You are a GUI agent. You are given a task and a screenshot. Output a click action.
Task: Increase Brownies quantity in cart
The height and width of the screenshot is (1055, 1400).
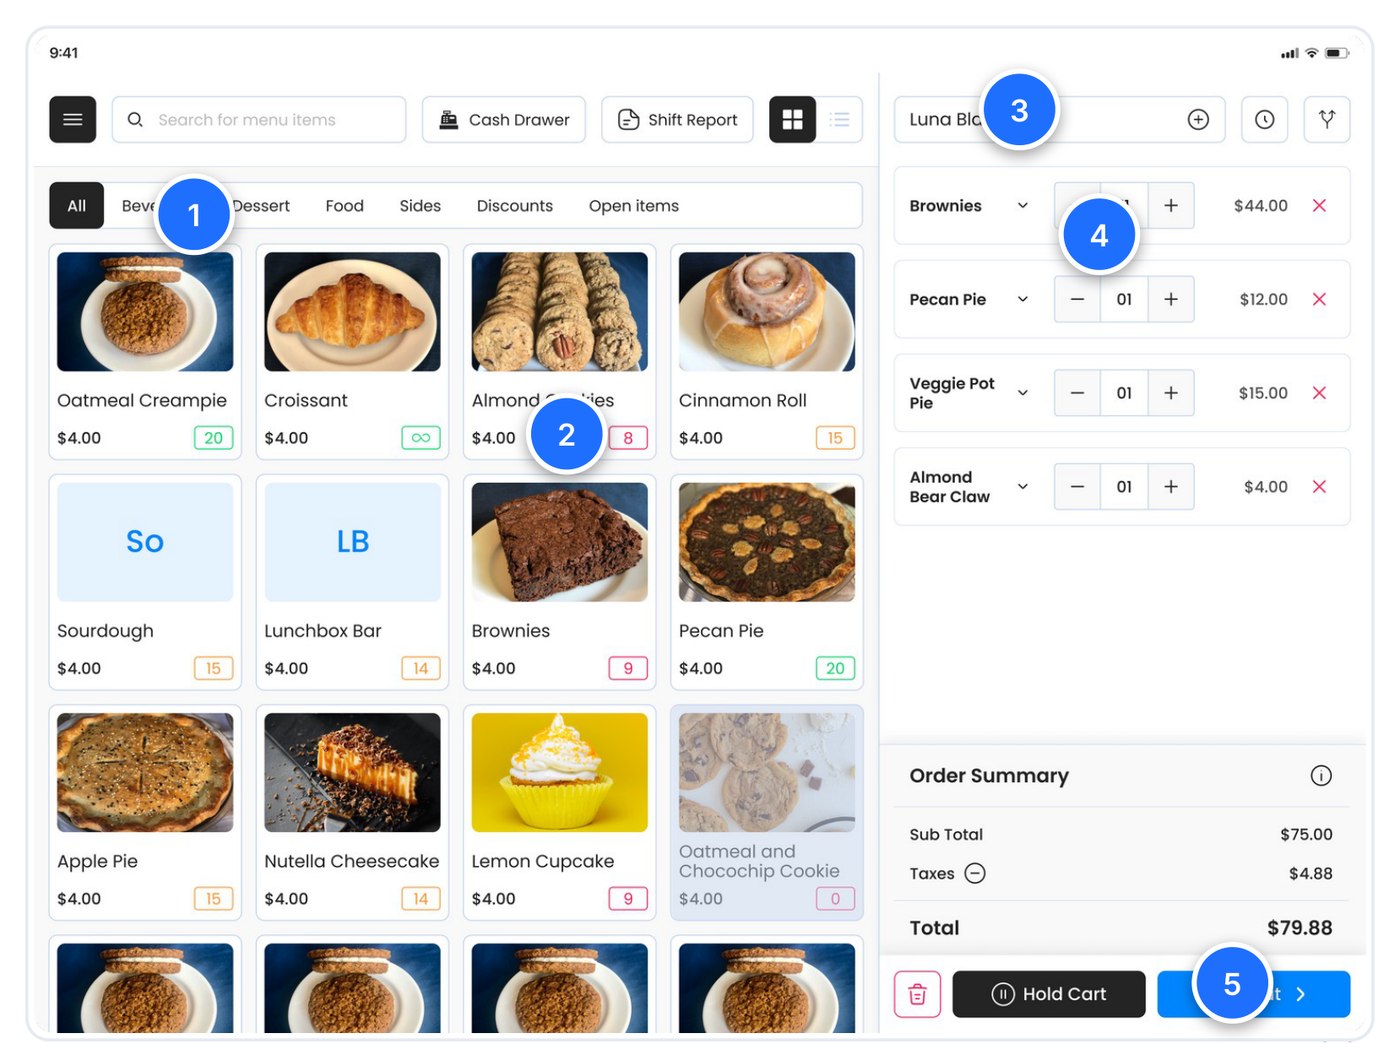click(x=1171, y=206)
